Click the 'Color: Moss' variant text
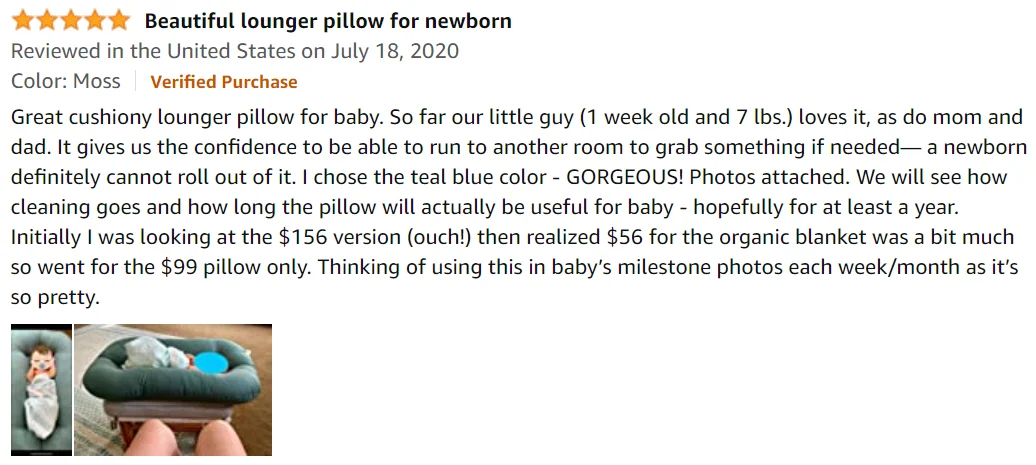1036x465 pixels. 66,82
